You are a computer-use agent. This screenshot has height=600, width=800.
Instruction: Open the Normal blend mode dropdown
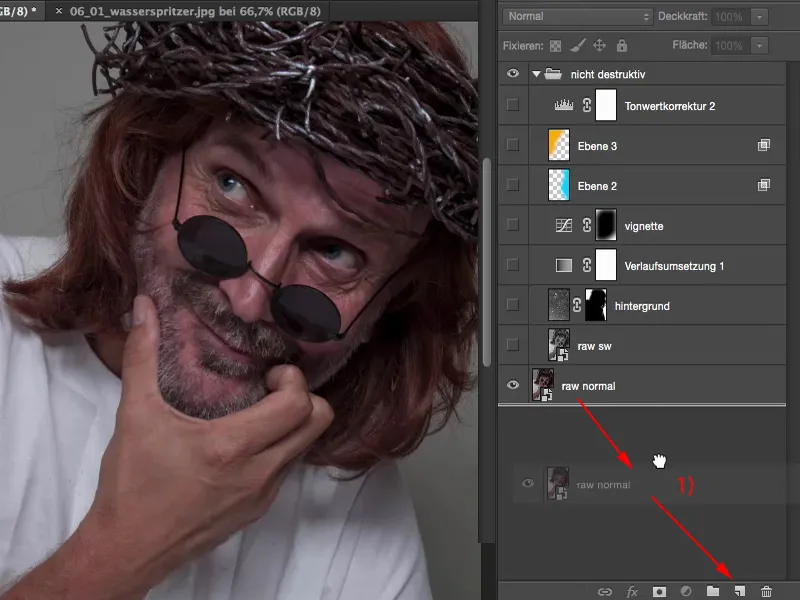(x=578, y=16)
